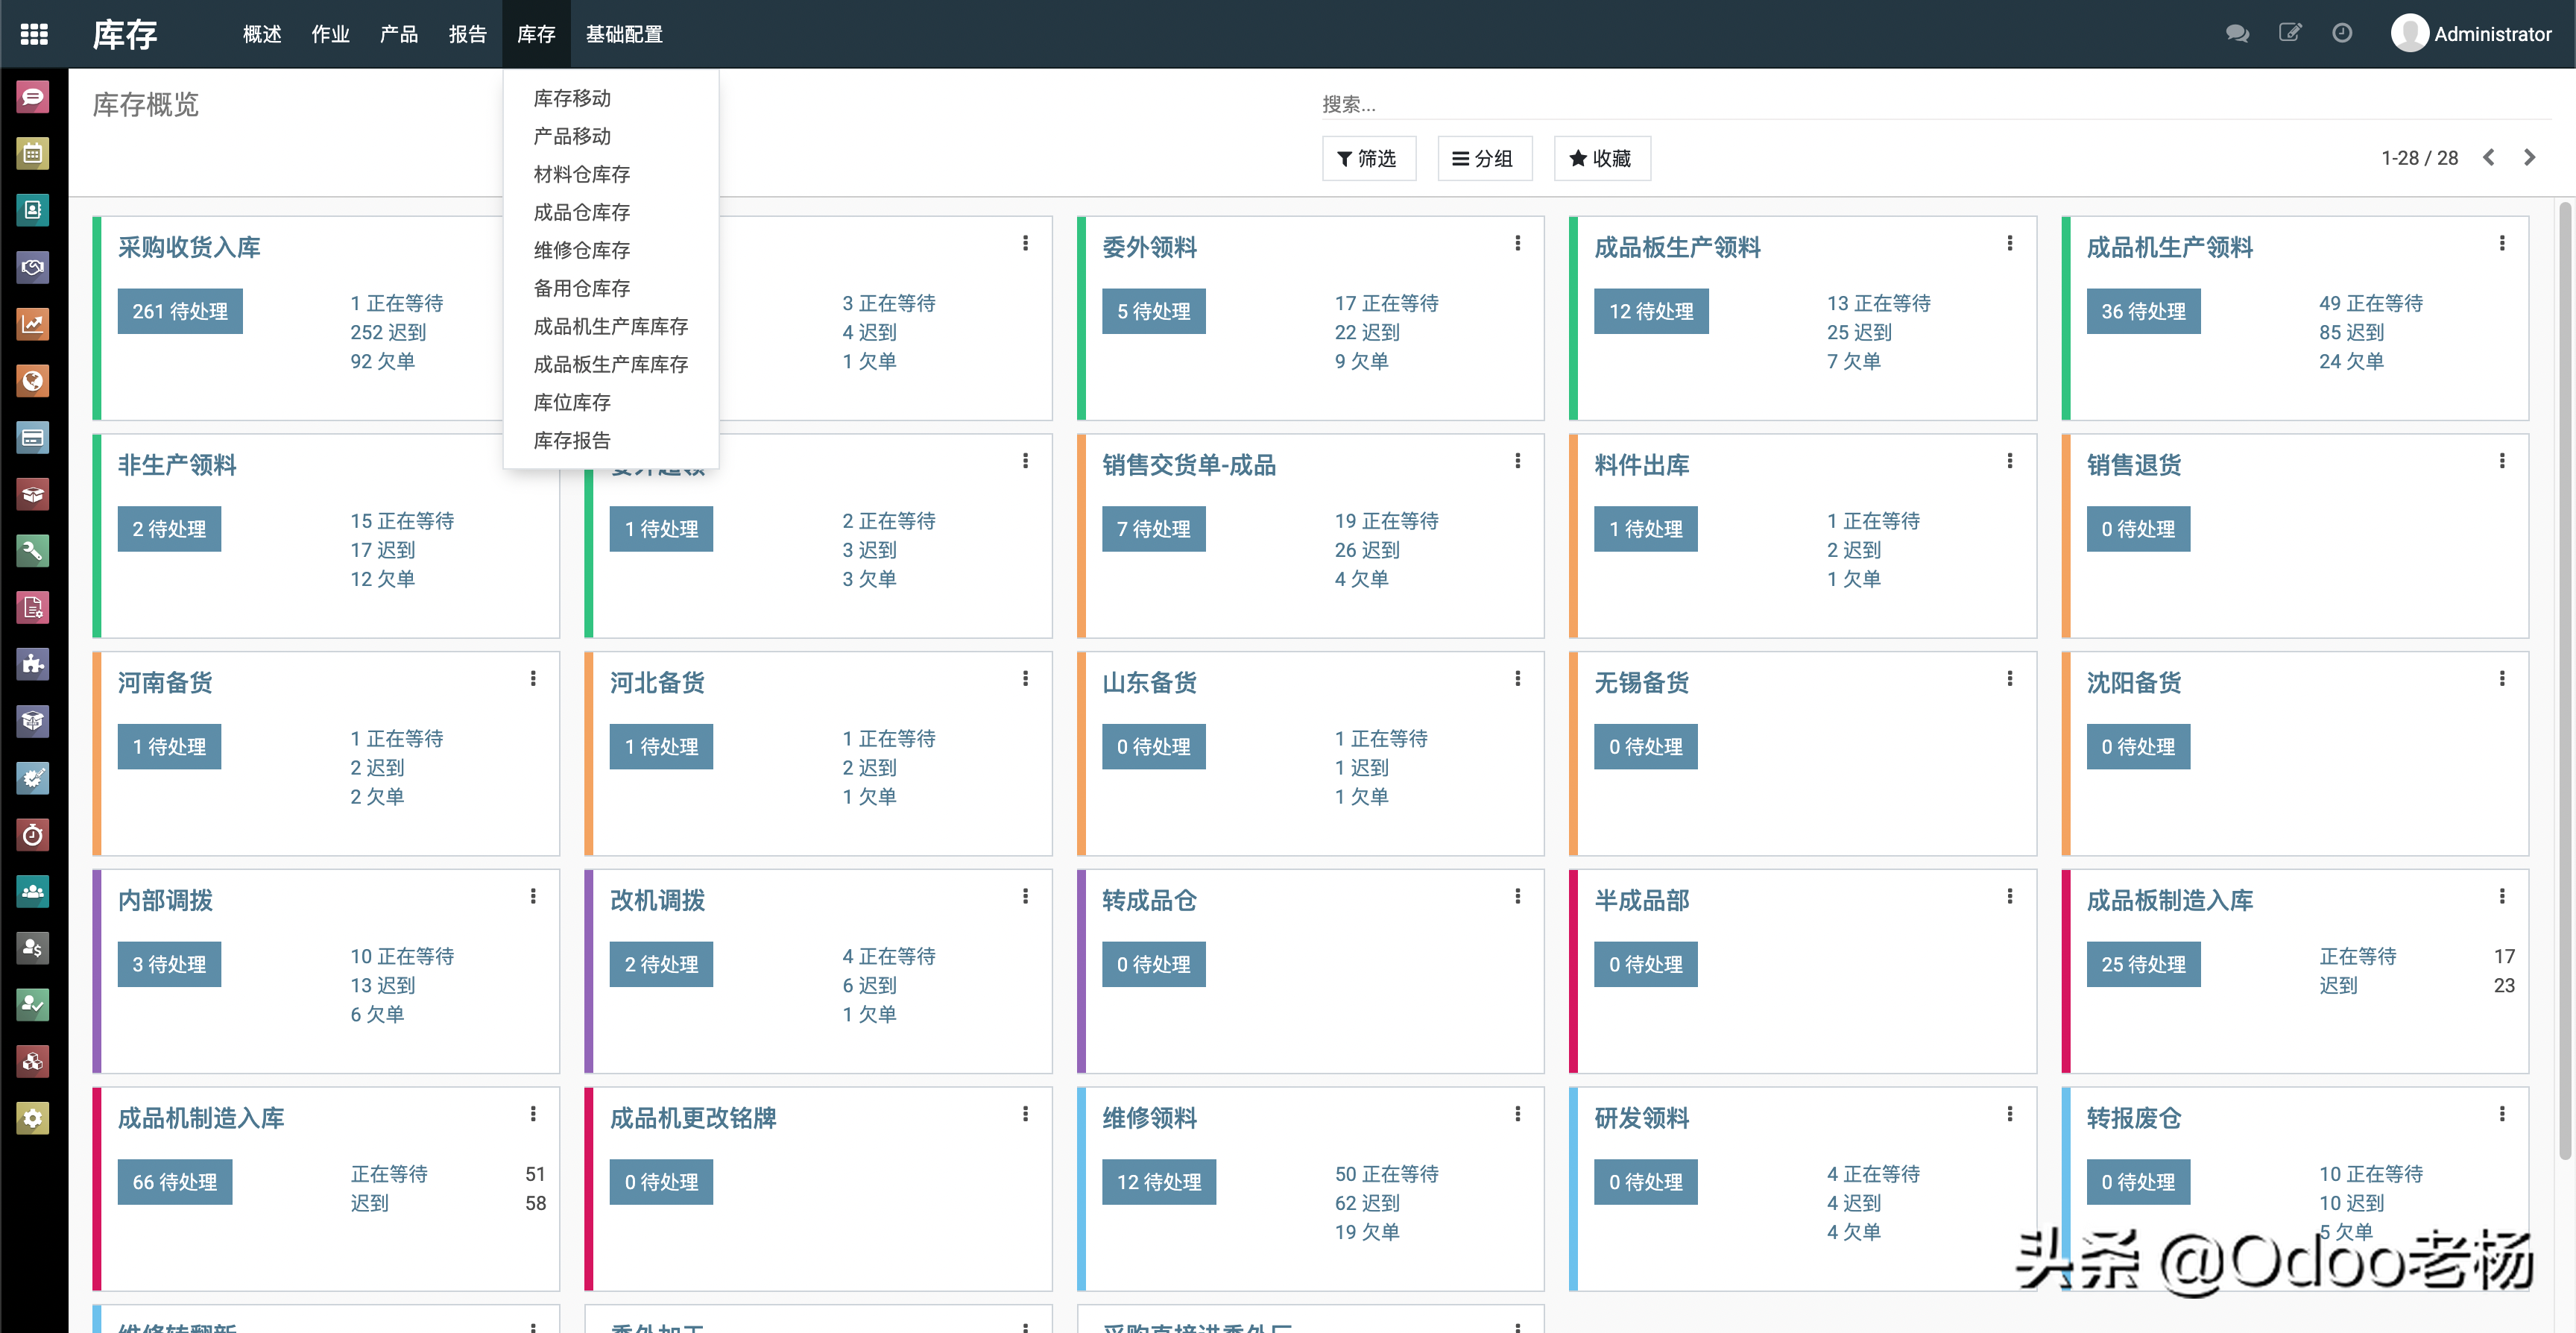
Task: Open the 作业 menu in top bar
Action: 330,34
